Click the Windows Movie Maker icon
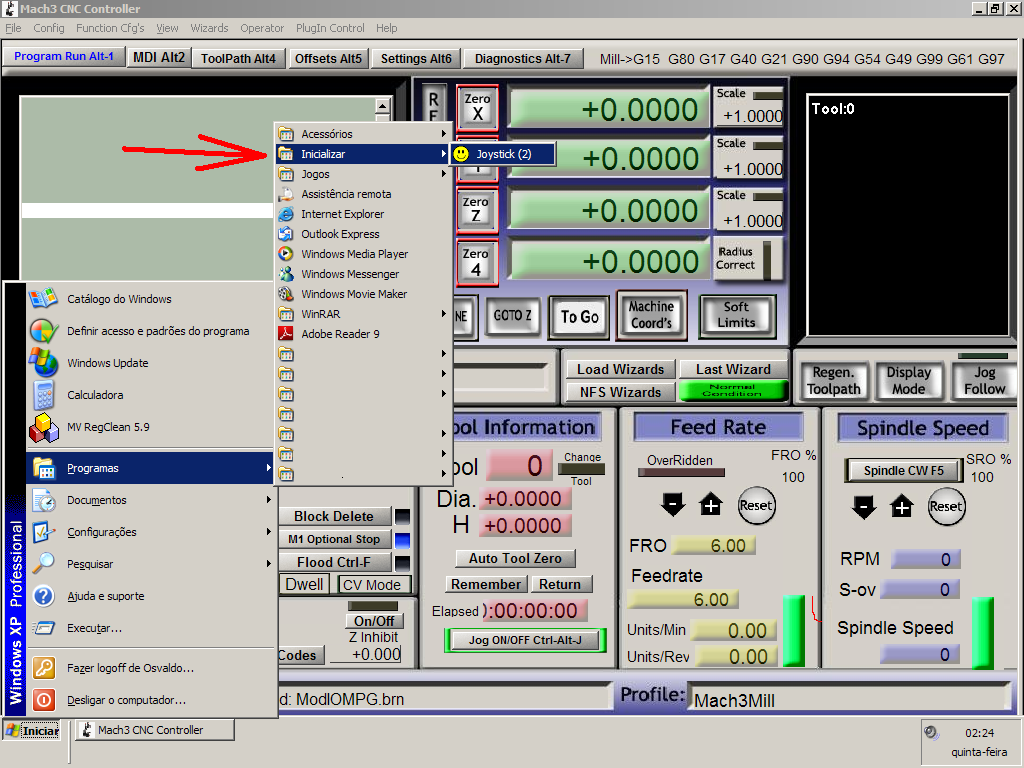The width and height of the screenshot is (1024, 768). [286, 294]
